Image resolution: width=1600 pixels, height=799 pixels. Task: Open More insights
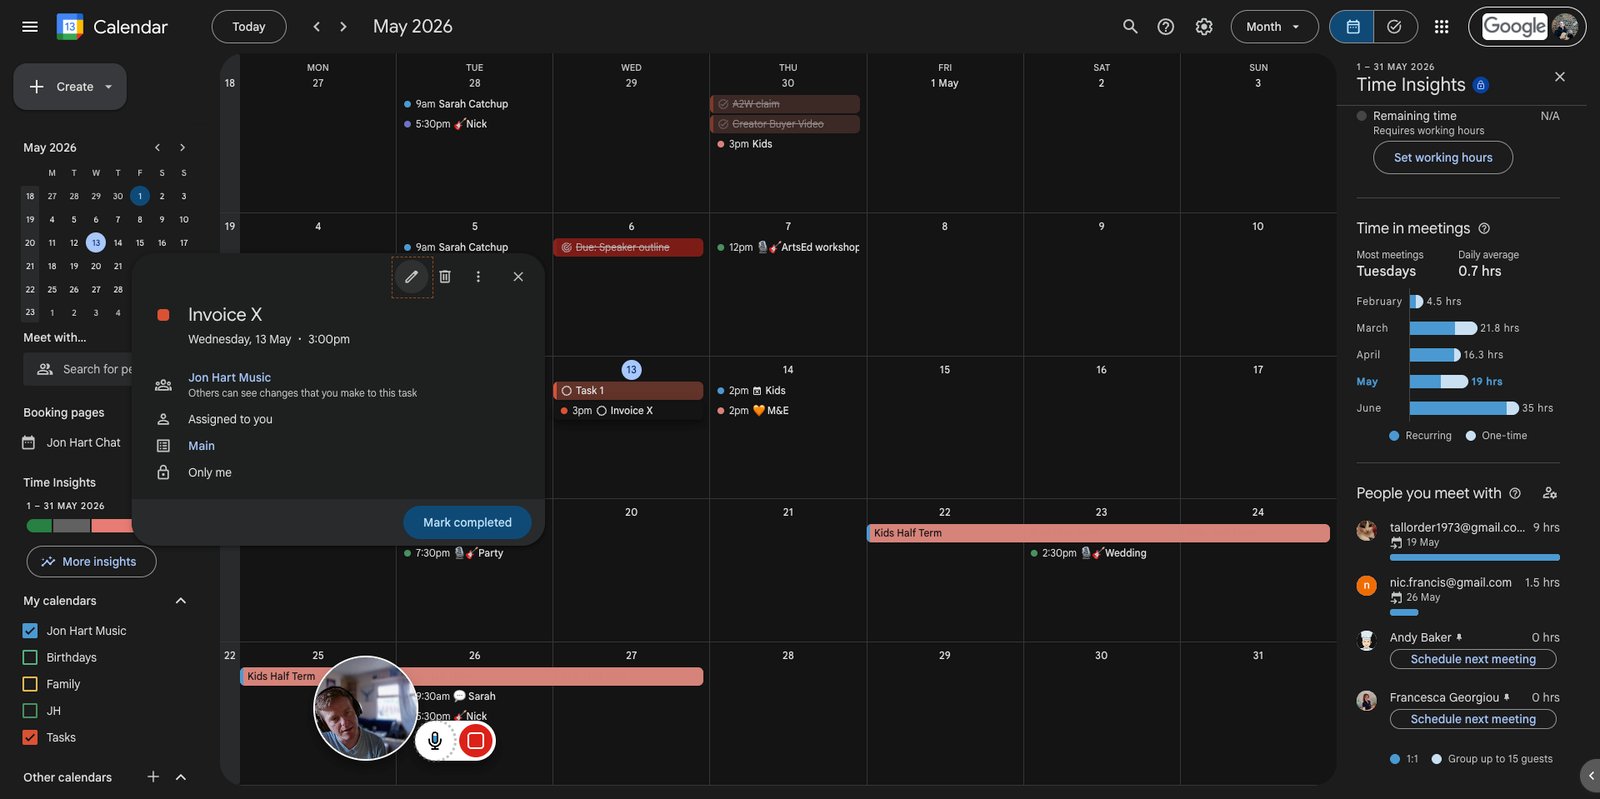pos(91,562)
